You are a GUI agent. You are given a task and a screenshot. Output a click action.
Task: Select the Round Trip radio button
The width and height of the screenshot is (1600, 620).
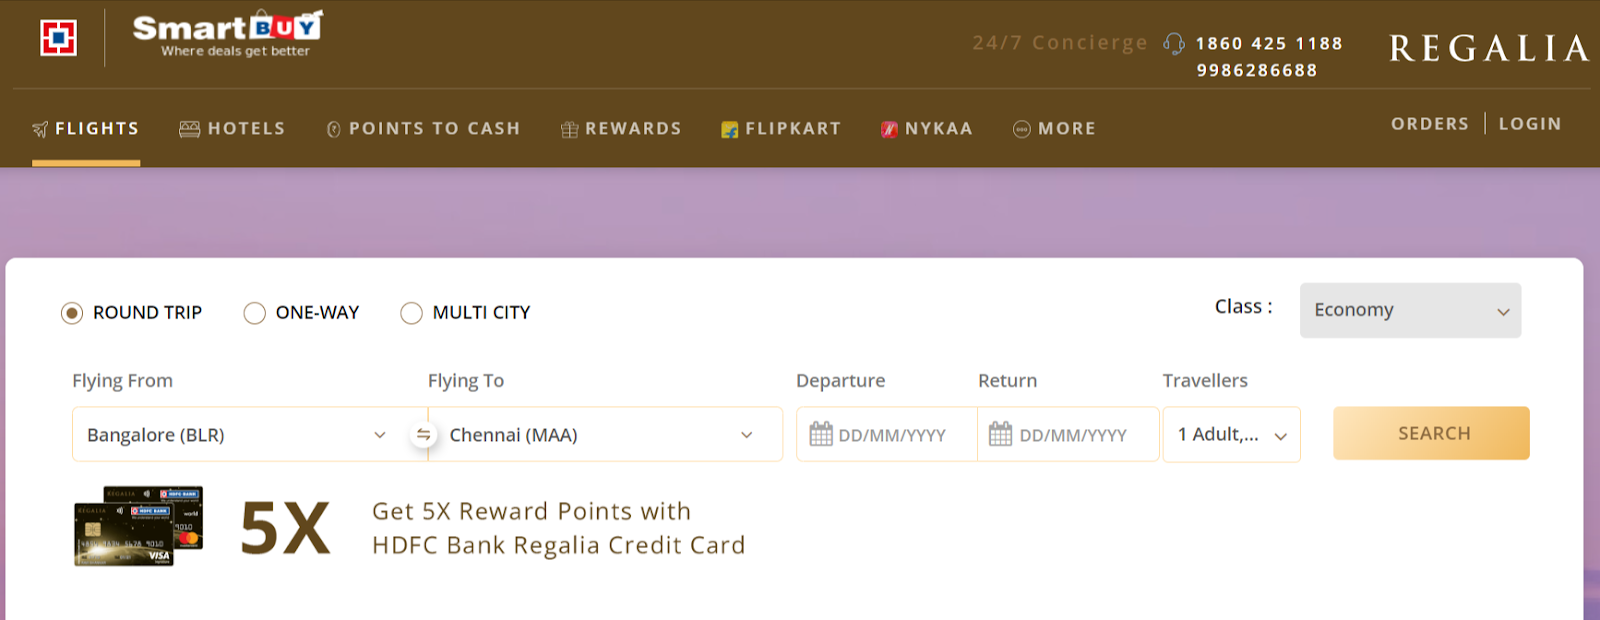click(x=72, y=313)
